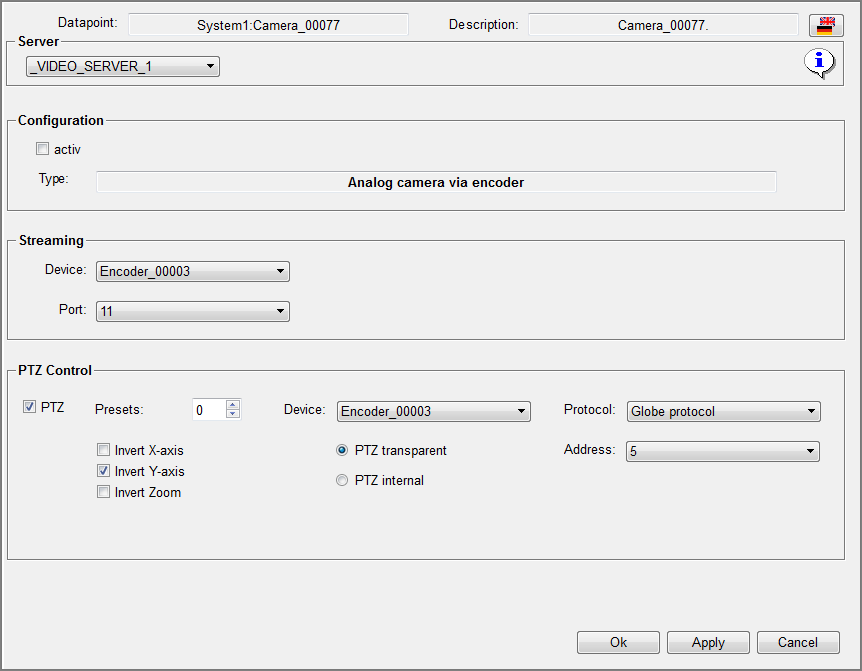Click into the Description text field
This screenshot has width=862, height=671.
click(663, 25)
